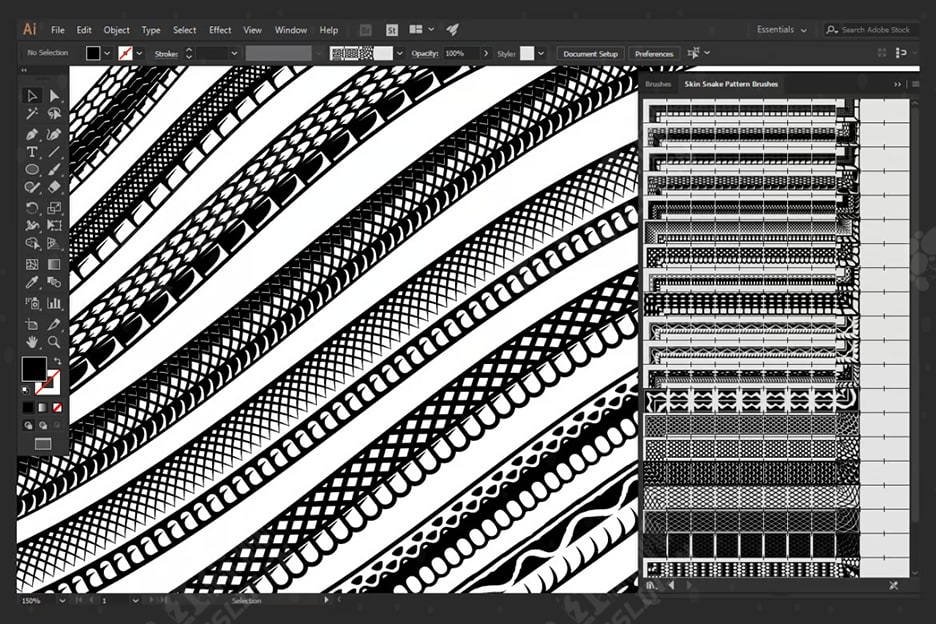Swap fill and stroke colors
Image resolution: width=936 pixels, height=624 pixels.
(x=57, y=361)
